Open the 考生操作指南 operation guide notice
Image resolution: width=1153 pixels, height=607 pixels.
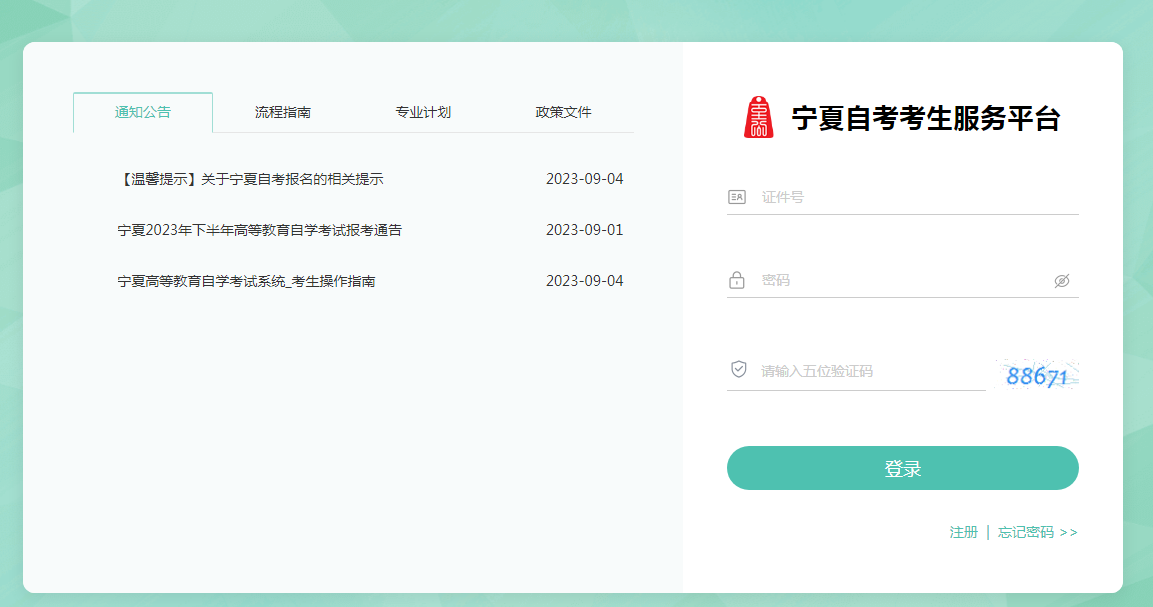tap(250, 280)
